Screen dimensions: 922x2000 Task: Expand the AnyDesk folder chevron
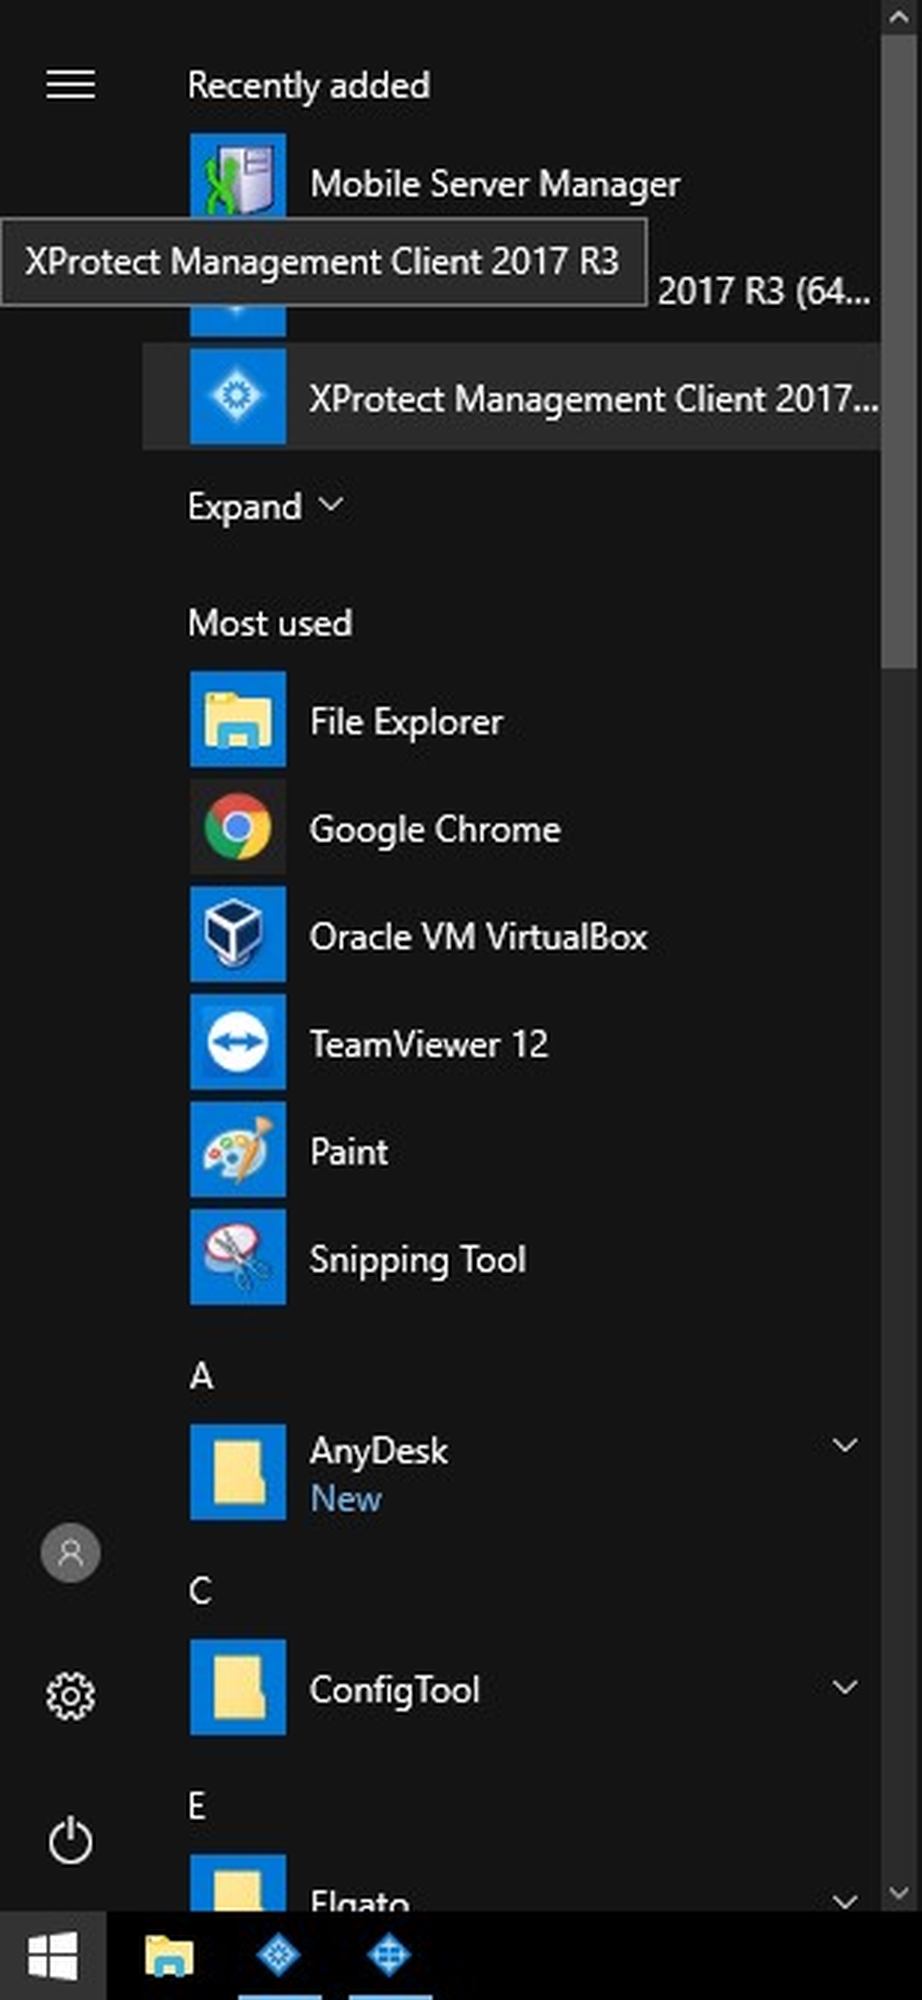point(845,1445)
